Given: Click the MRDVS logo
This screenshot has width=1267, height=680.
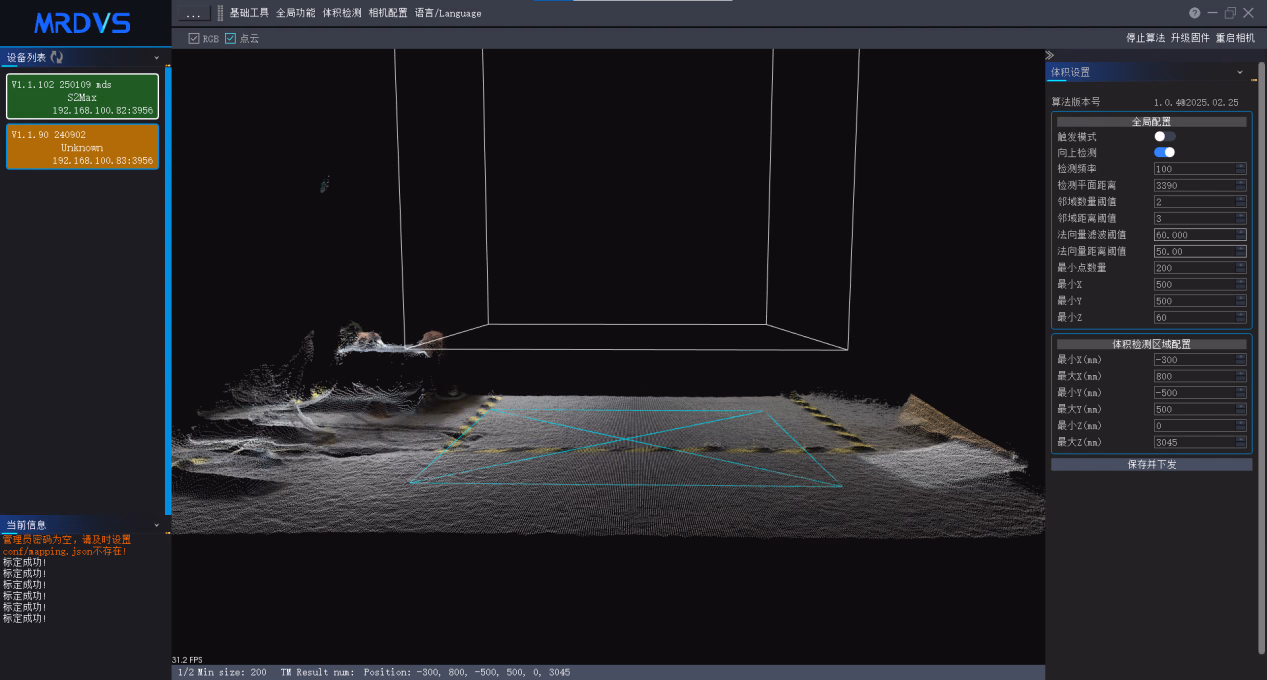Looking at the screenshot, I should (x=82, y=23).
